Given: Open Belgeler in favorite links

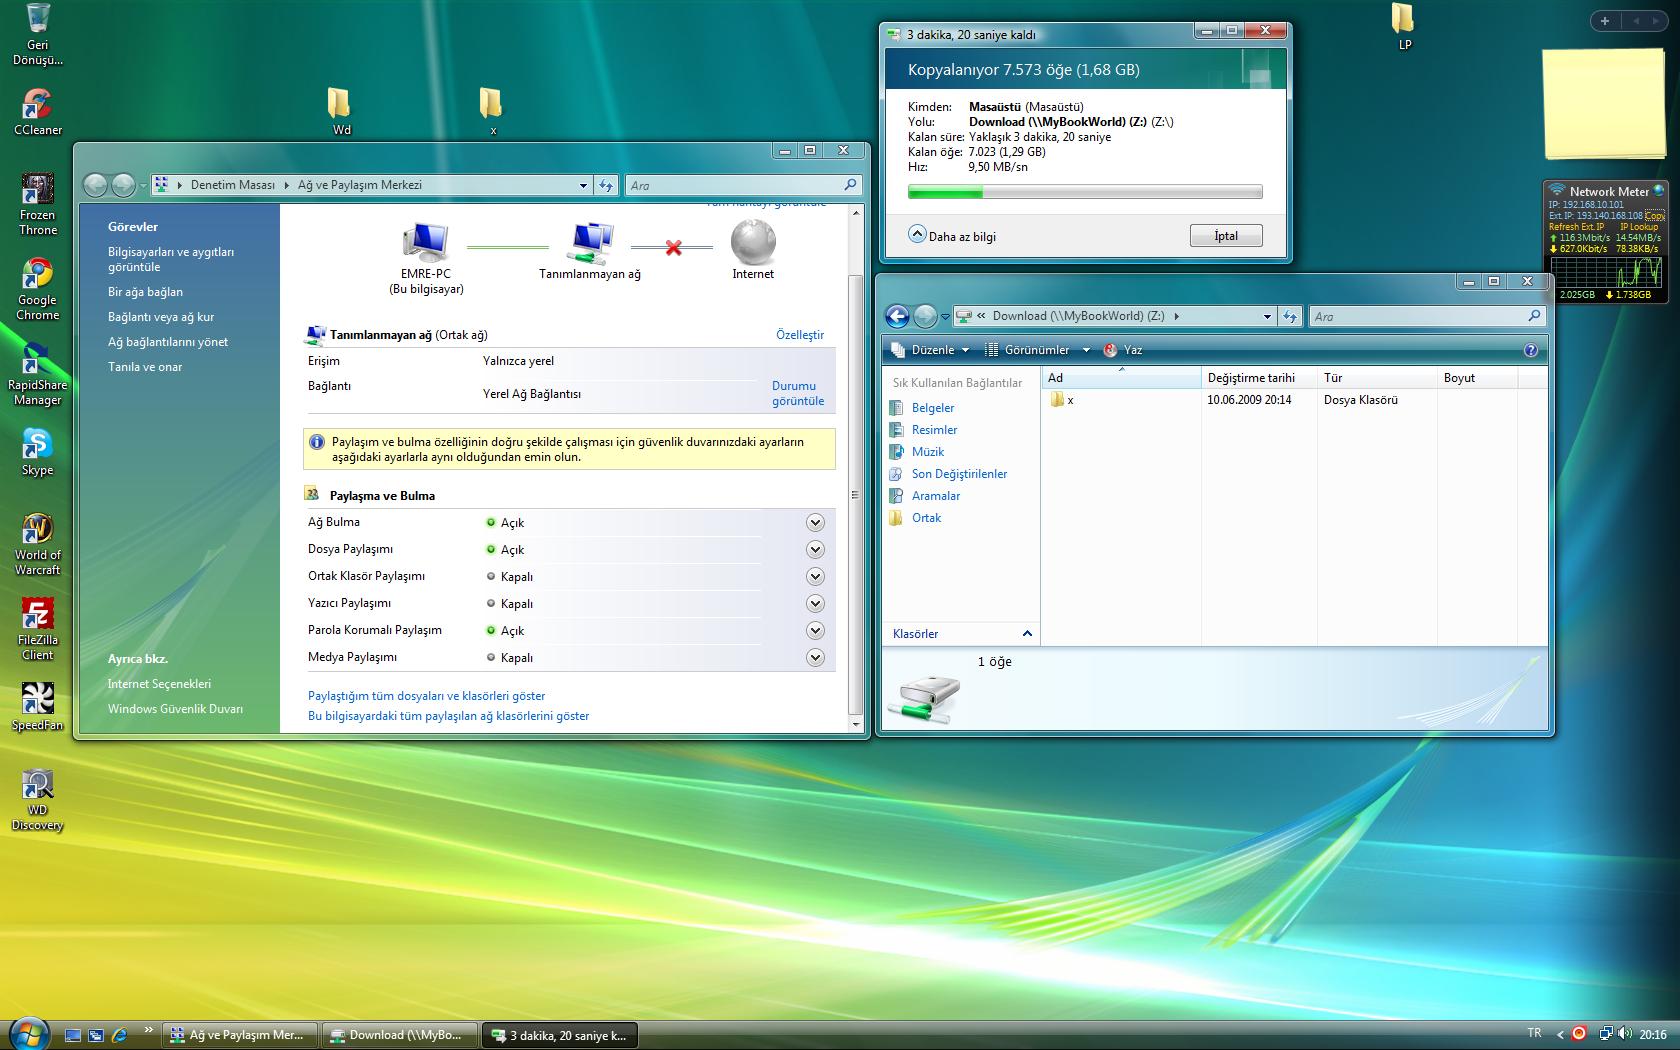Looking at the screenshot, I should tap(933, 408).
